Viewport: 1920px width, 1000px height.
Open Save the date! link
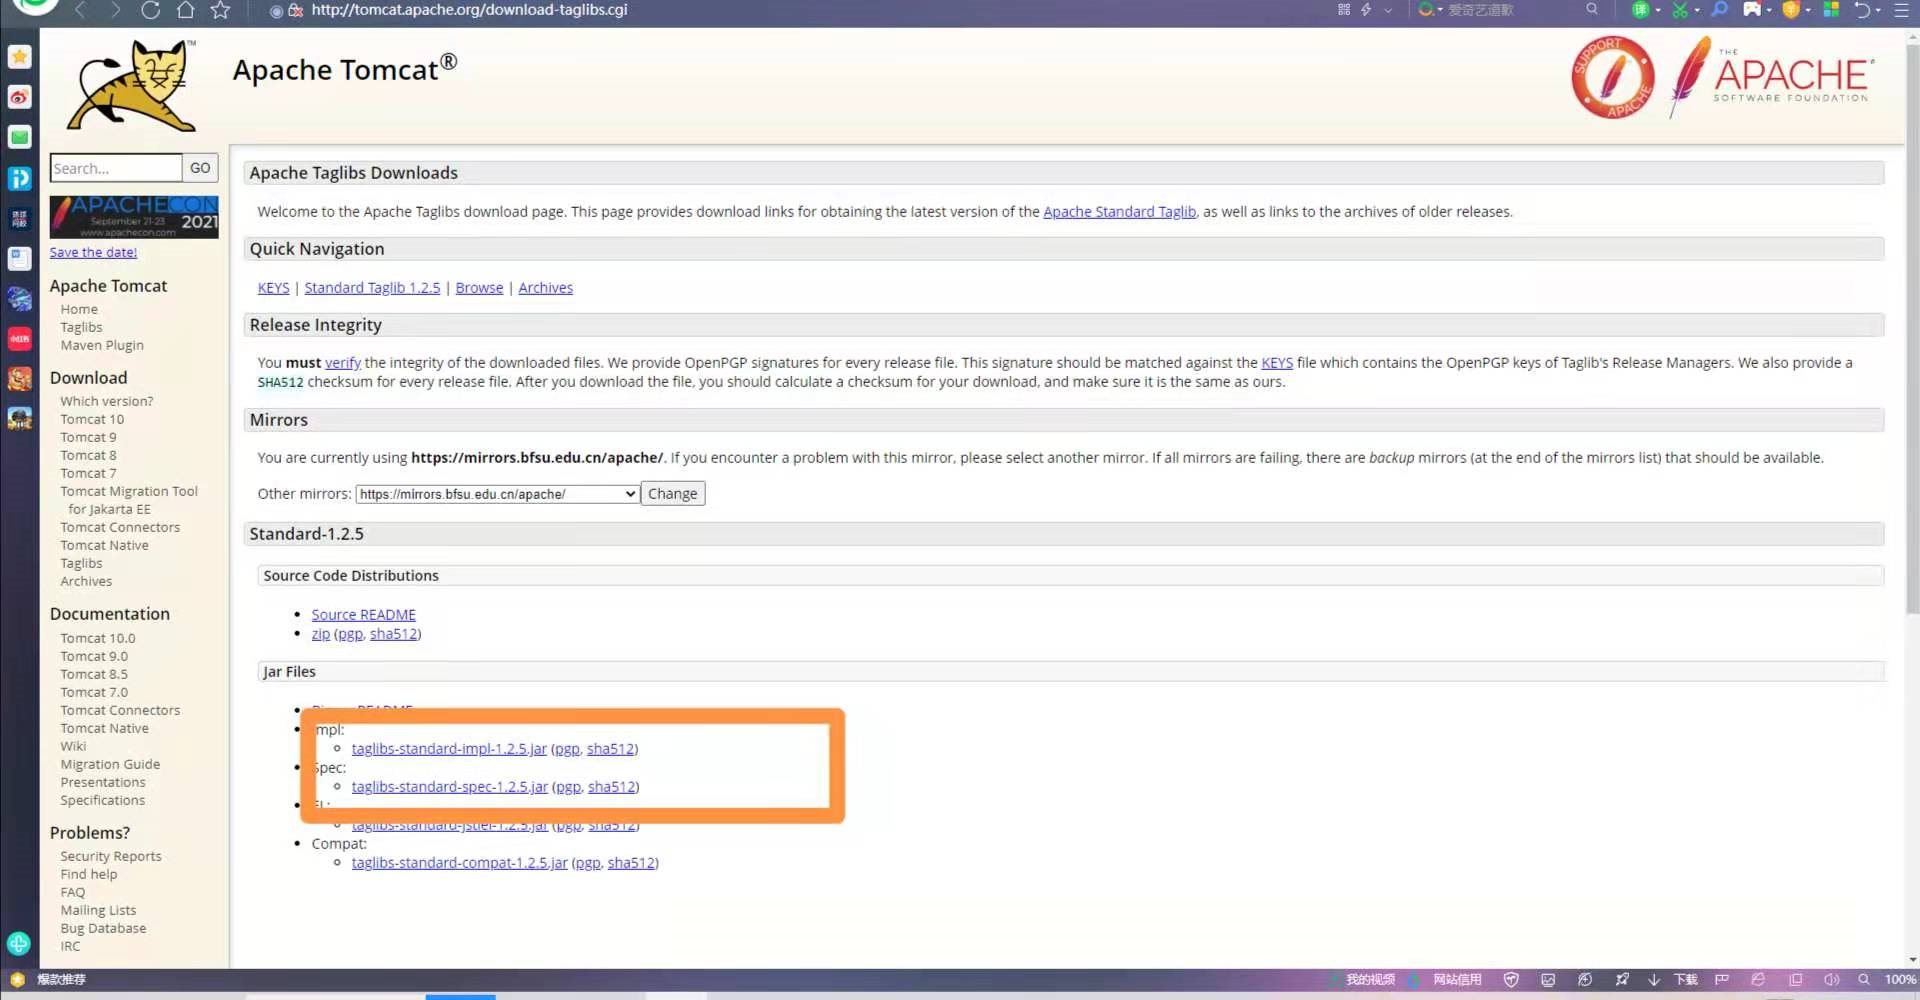click(93, 253)
